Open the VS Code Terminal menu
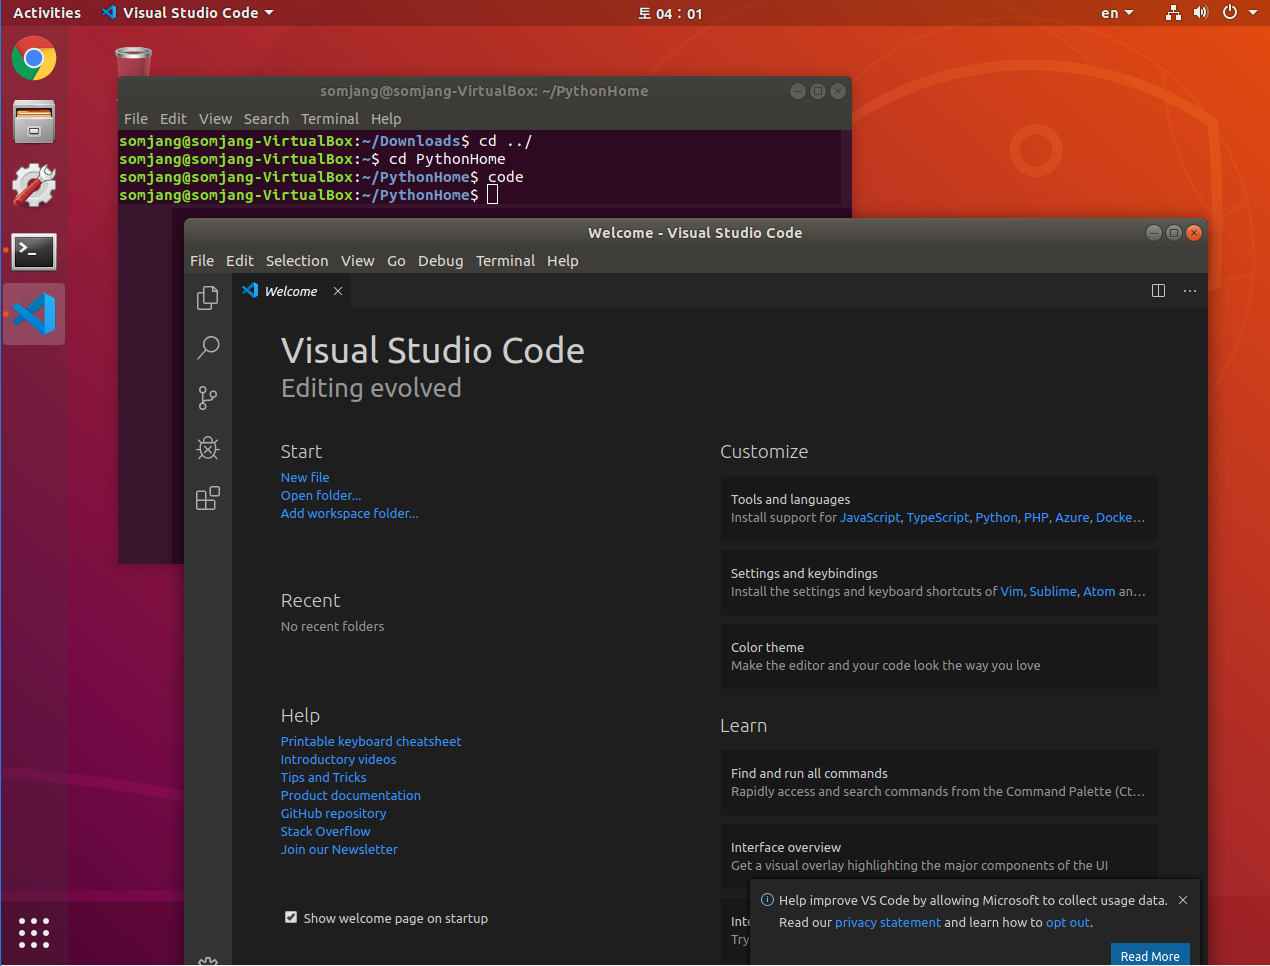The height and width of the screenshot is (966, 1270). point(505,261)
